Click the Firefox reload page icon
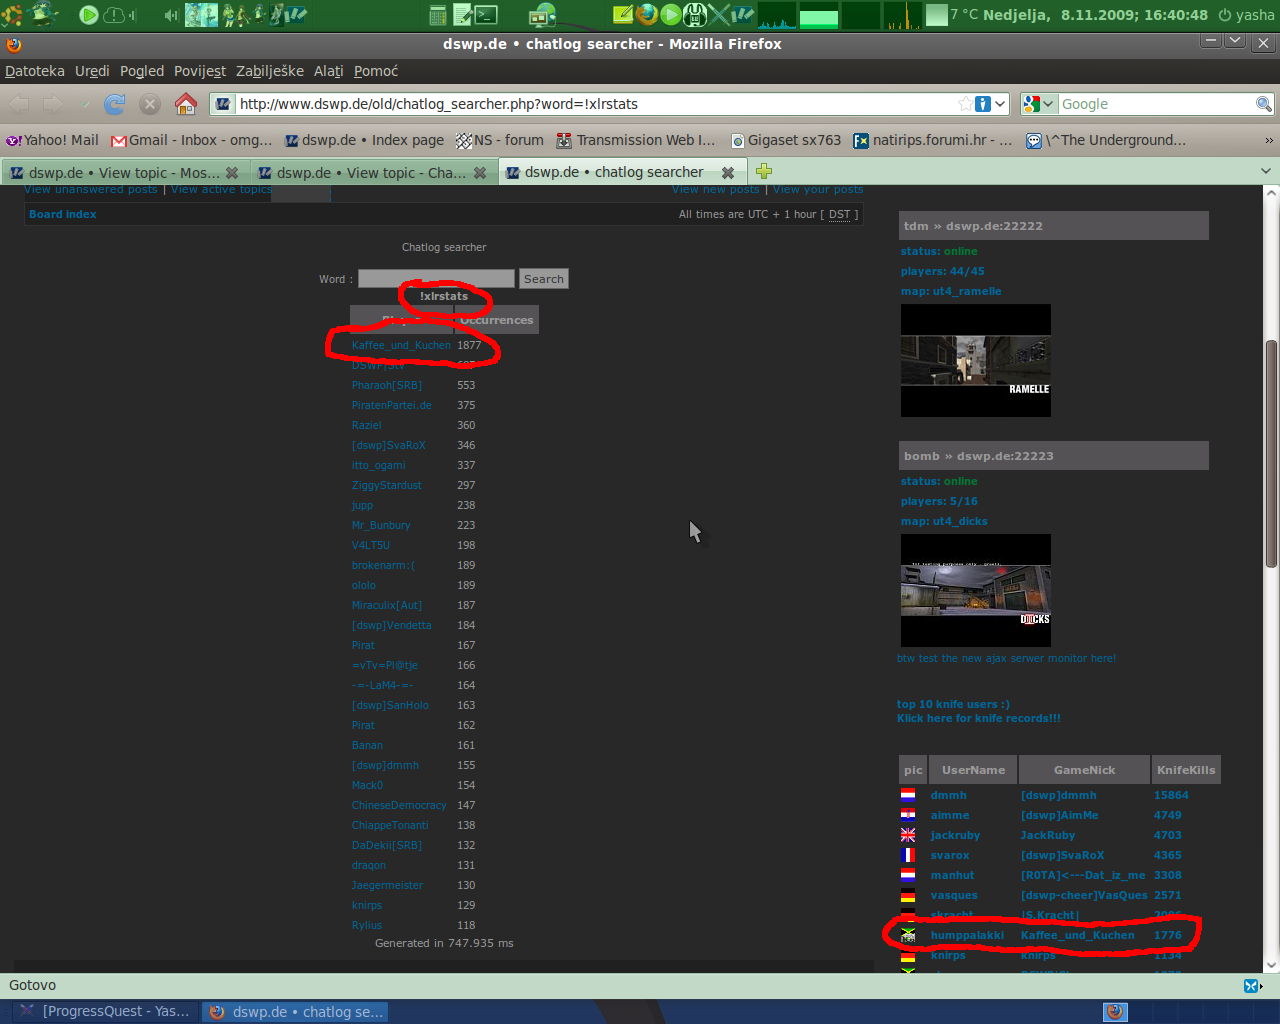Viewport: 1280px width, 1024px height. tap(115, 104)
